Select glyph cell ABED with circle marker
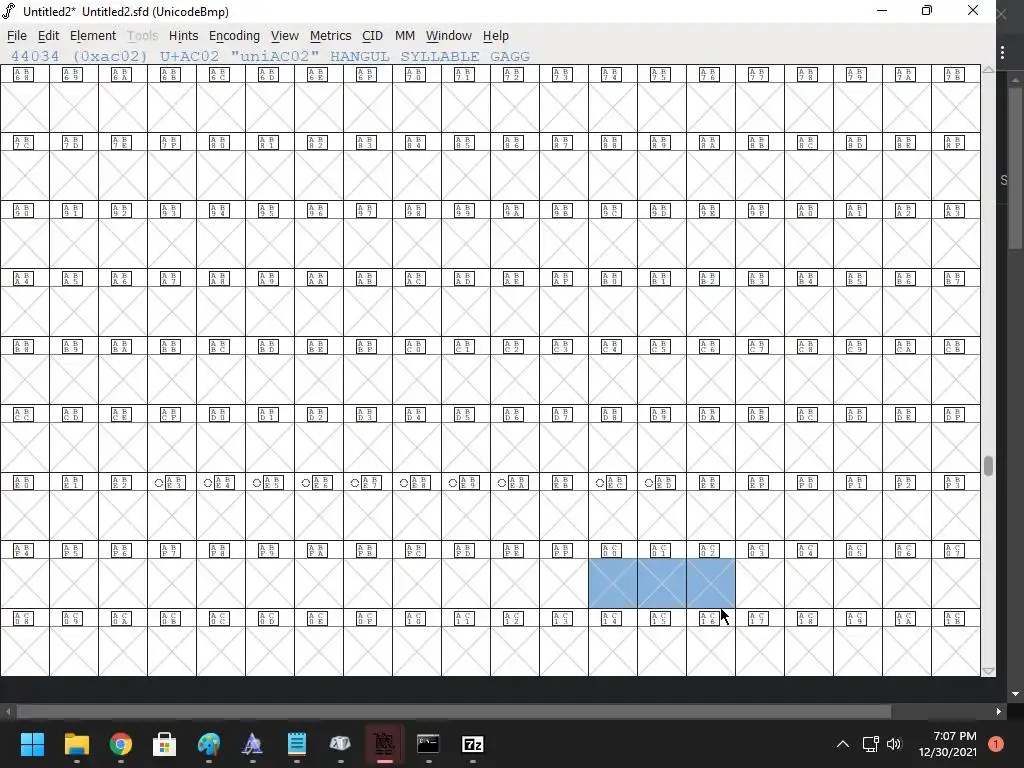Viewport: 1024px width, 768px height. (662, 515)
